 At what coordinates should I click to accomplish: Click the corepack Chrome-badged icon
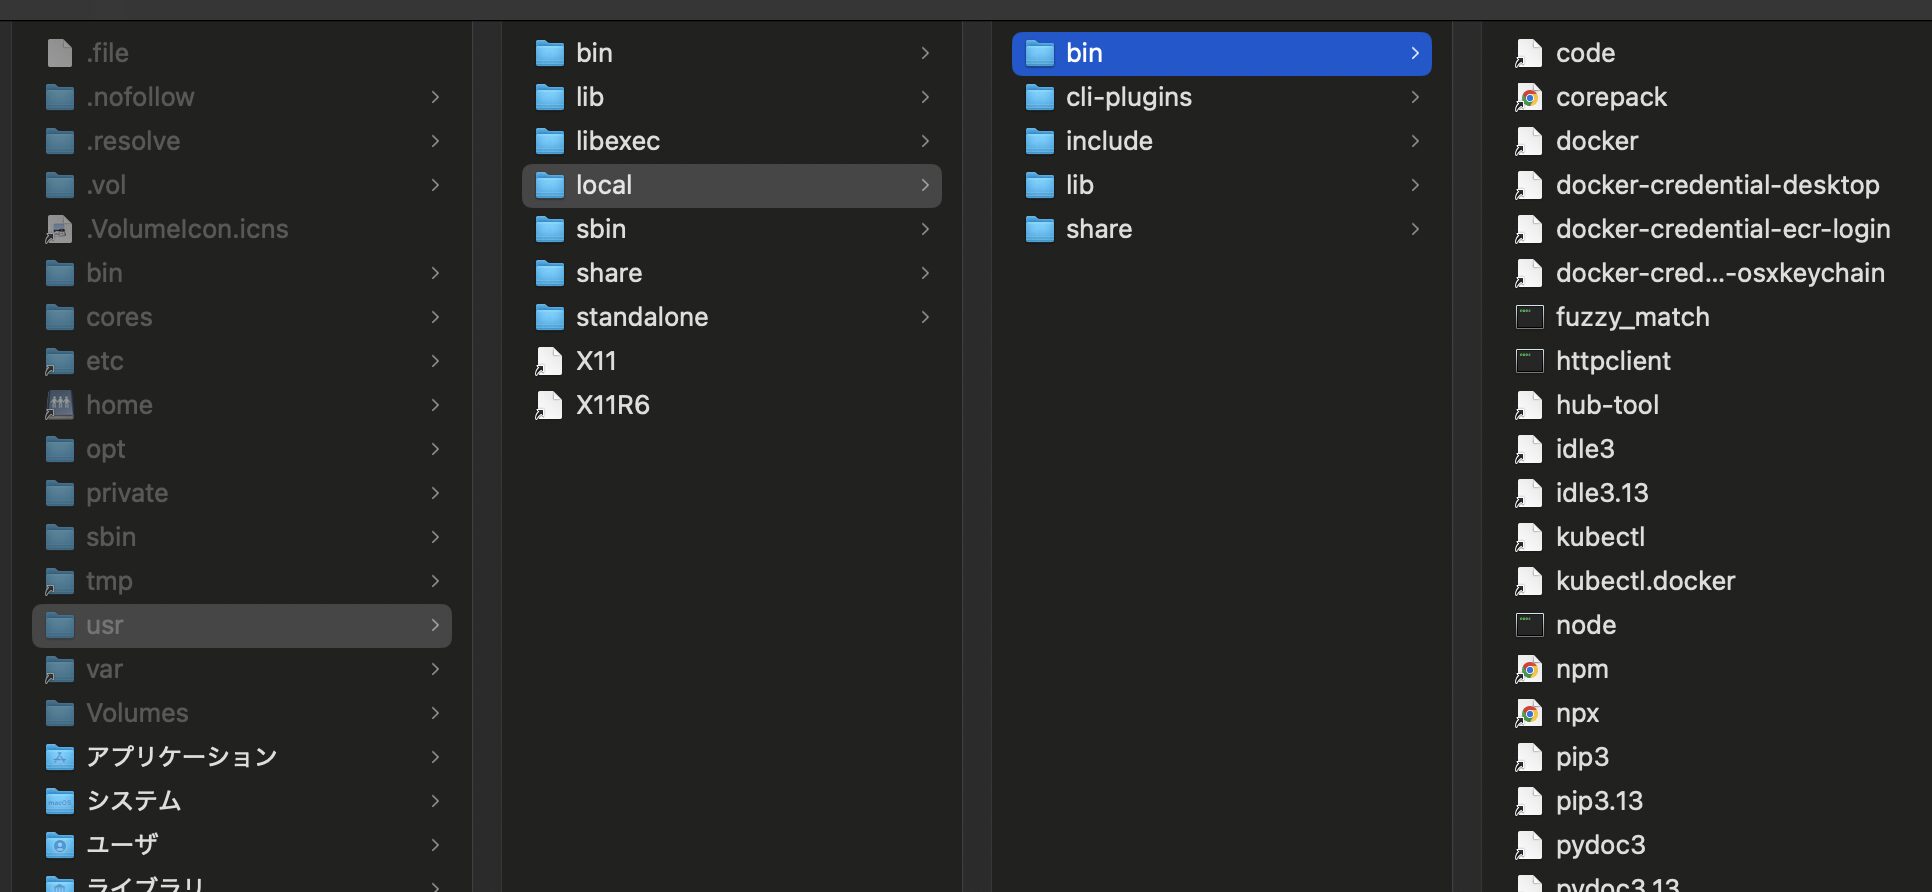(x=1529, y=97)
